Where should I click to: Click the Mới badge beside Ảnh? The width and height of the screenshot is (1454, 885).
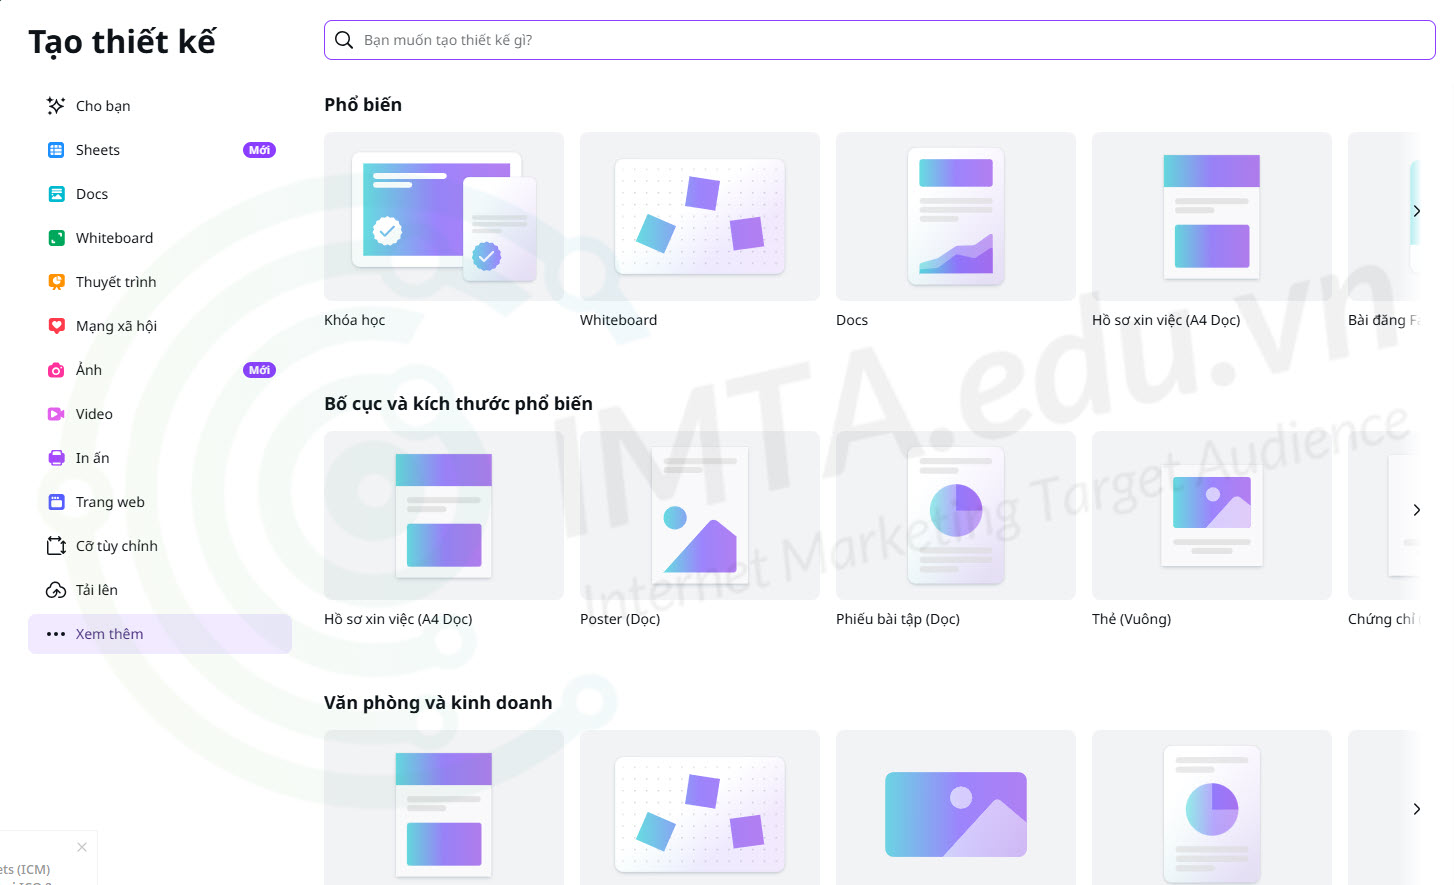tap(259, 370)
